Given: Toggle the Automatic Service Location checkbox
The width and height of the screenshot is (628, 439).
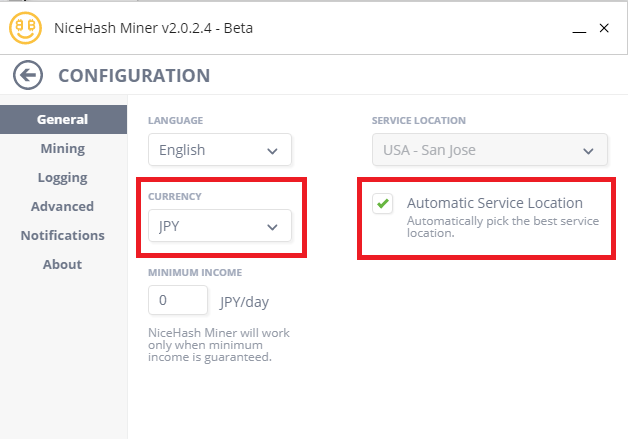Looking at the screenshot, I should coord(382,204).
